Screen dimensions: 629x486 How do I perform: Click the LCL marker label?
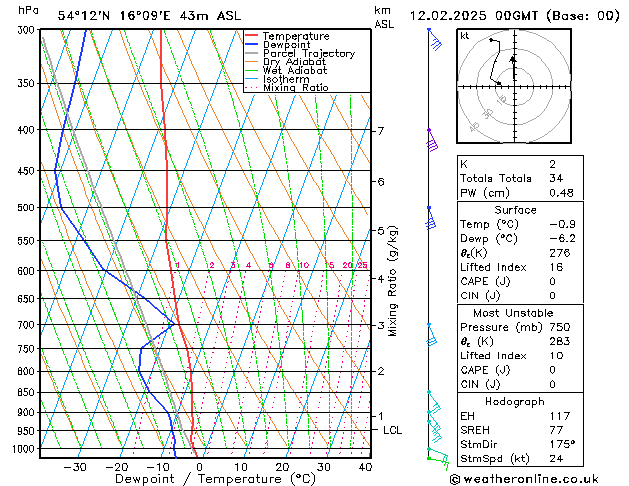coord(392,430)
